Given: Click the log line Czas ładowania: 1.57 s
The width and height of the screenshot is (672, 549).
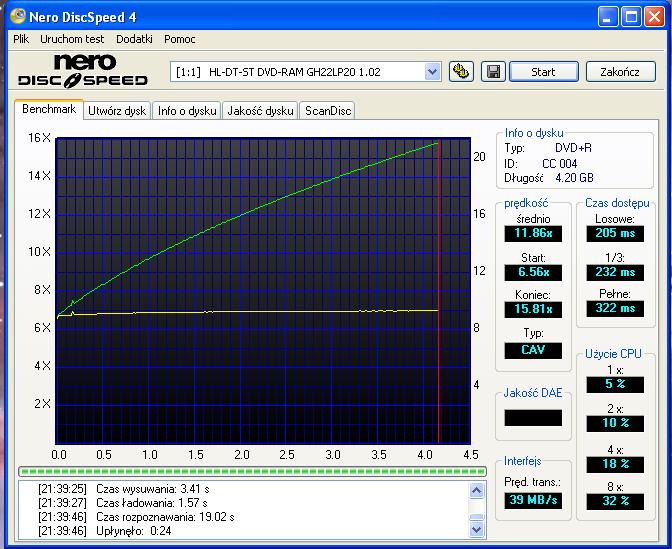Looking at the screenshot, I should [x=123, y=503].
